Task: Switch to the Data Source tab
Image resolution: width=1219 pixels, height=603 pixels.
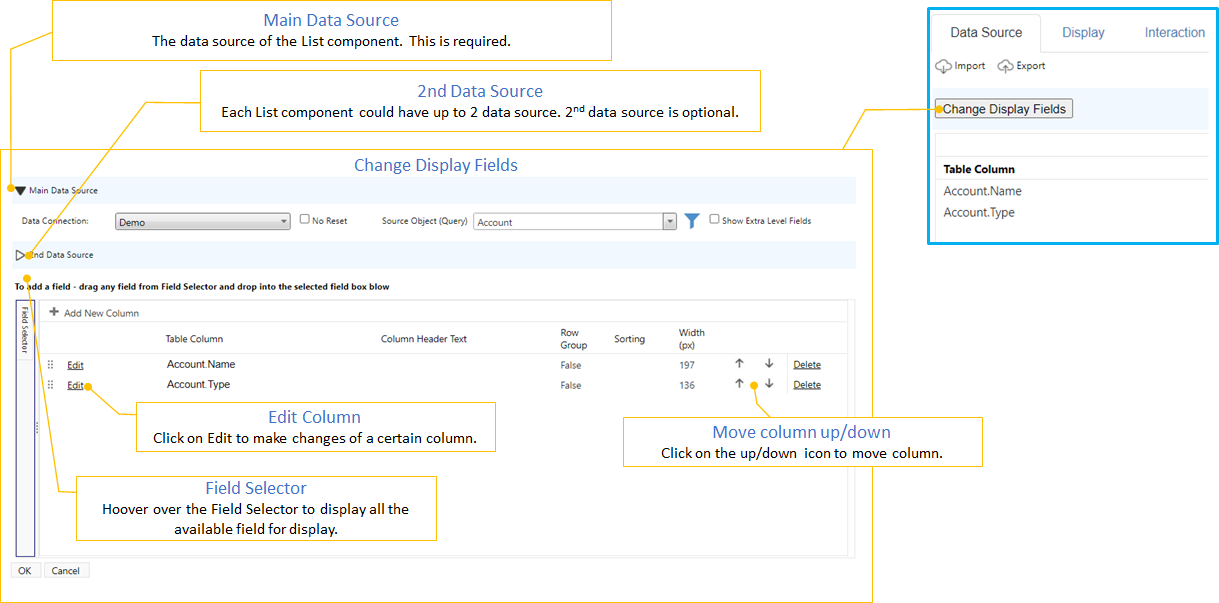Action: tap(986, 32)
